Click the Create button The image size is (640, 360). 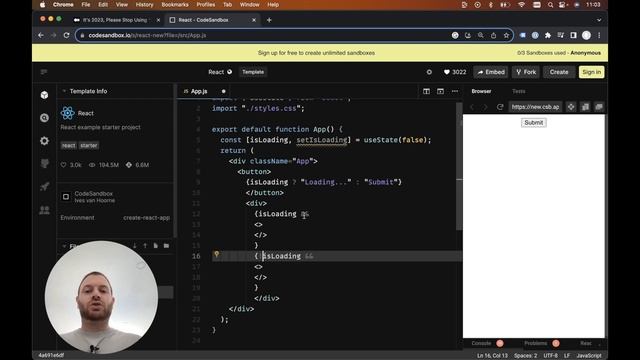click(x=559, y=72)
